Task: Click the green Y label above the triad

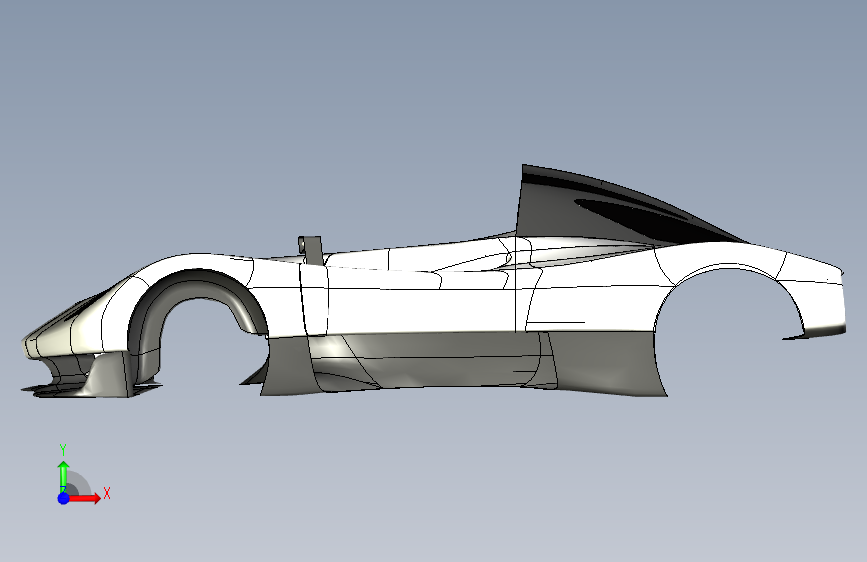Action: (x=63, y=450)
